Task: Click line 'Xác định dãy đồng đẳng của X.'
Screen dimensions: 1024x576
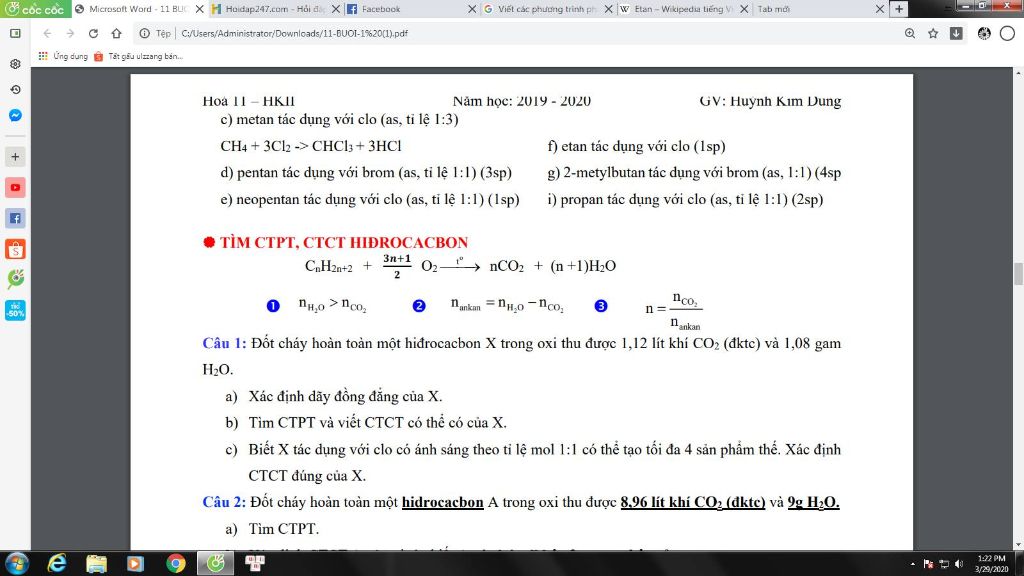Action: 345,396
